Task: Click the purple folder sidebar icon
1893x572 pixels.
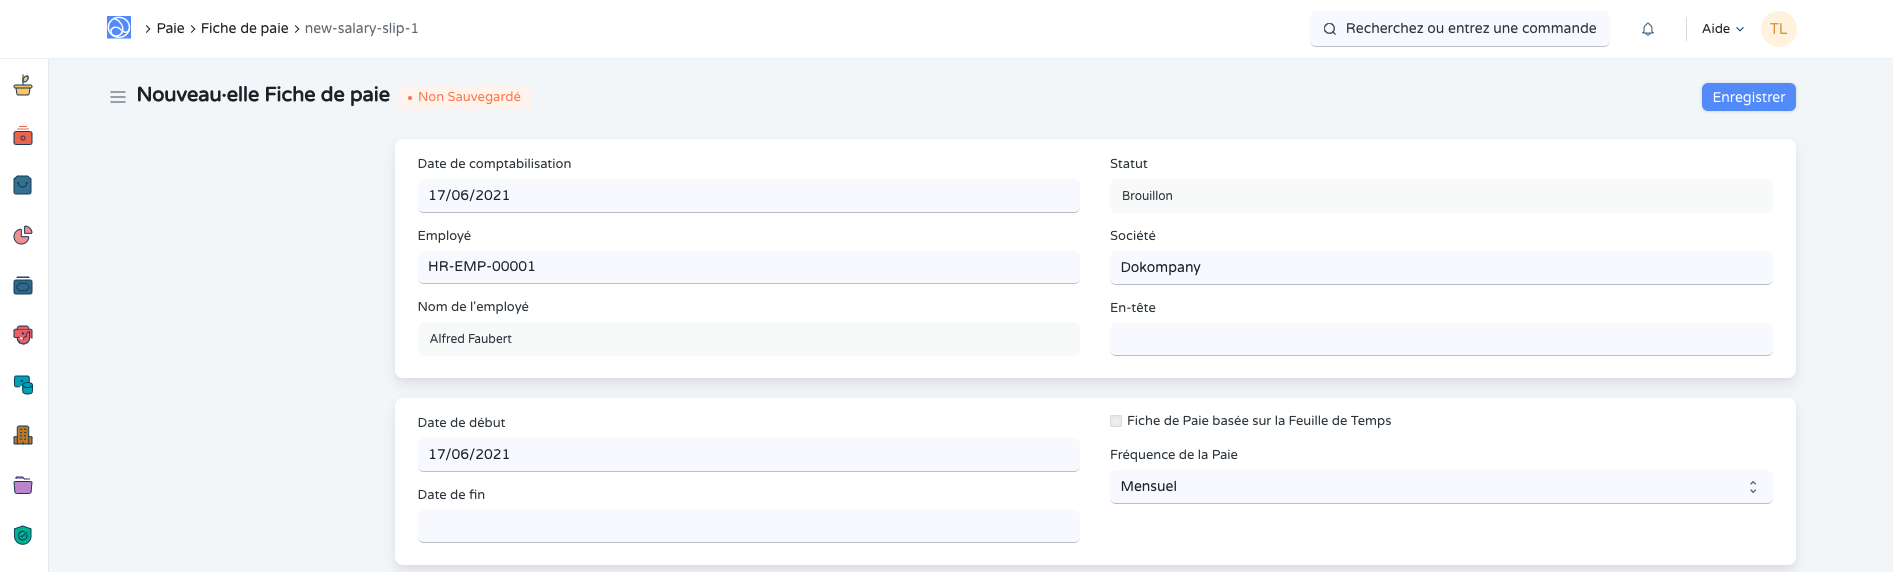Action: (x=23, y=485)
